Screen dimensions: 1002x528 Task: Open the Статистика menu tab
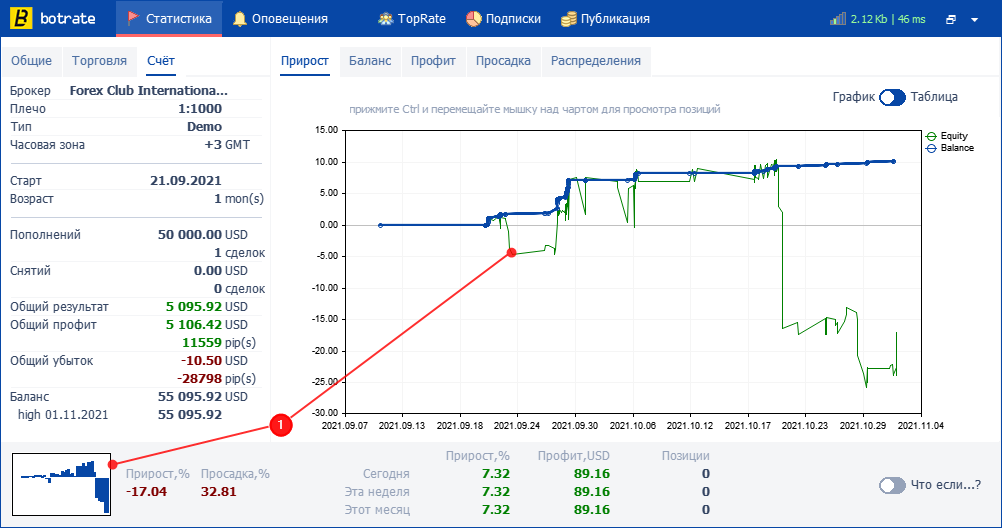tap(169, 19)
